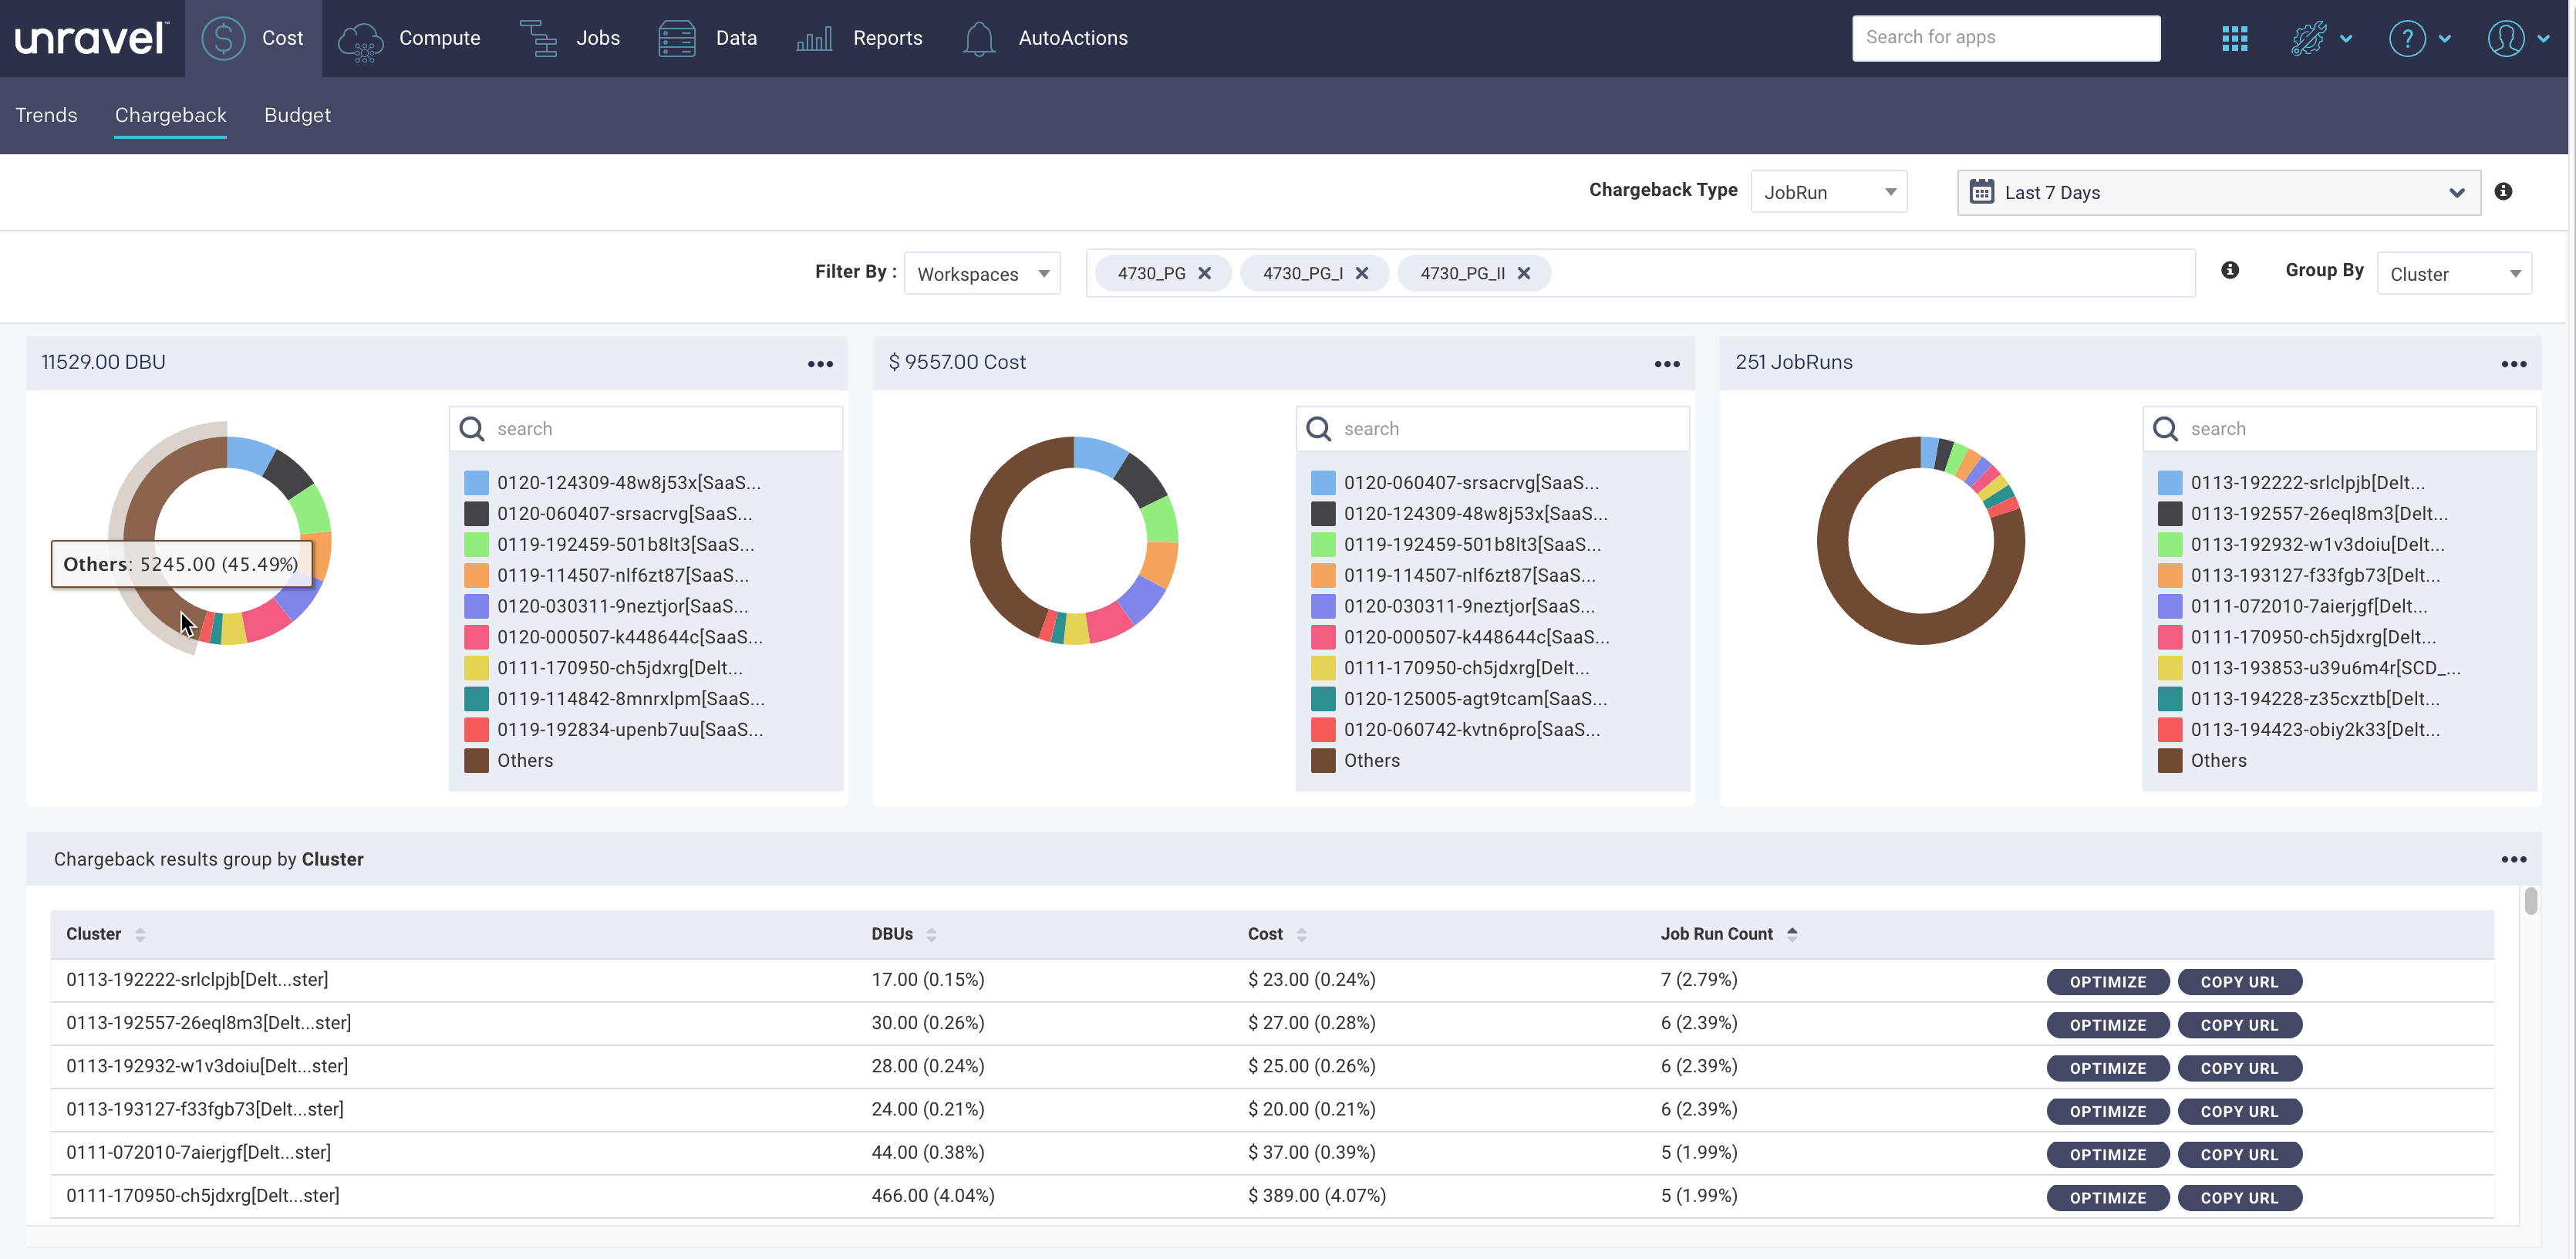Image resolution: width=2576 pixels, height=1259 pixels.
Task: Click the results table vertical scrollbar
Action: (2530, 900)
